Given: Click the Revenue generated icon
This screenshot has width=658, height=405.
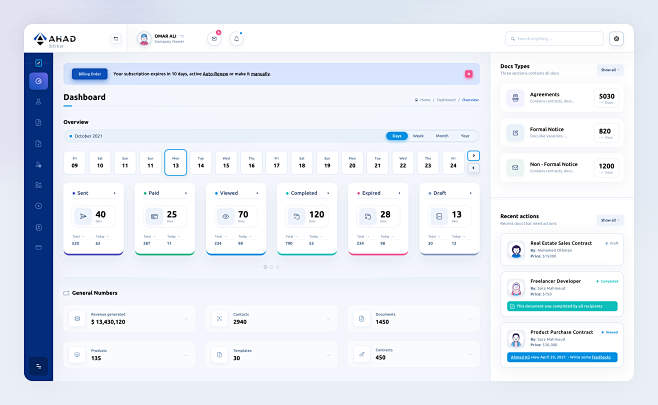Looking at the screenshot, I should click(77, 318).
